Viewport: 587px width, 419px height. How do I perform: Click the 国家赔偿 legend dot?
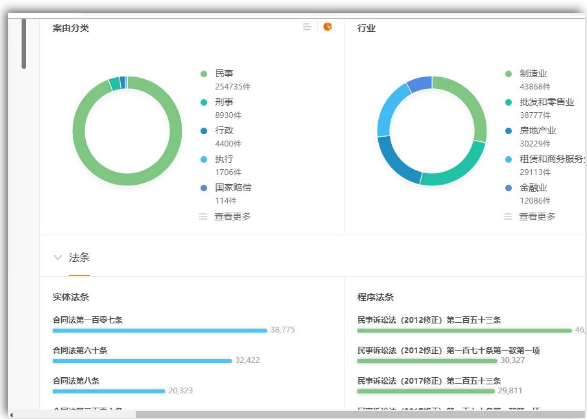pos(204,188)
